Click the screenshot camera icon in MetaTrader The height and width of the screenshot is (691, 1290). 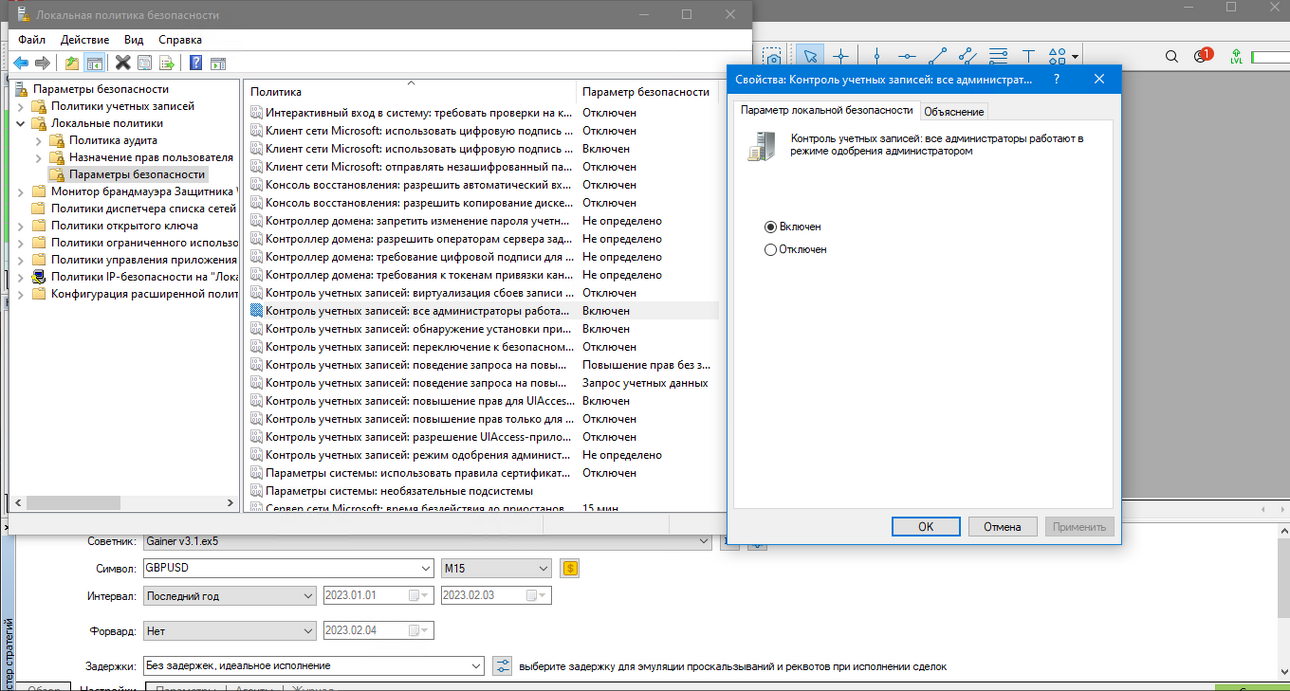click(772, 57)
